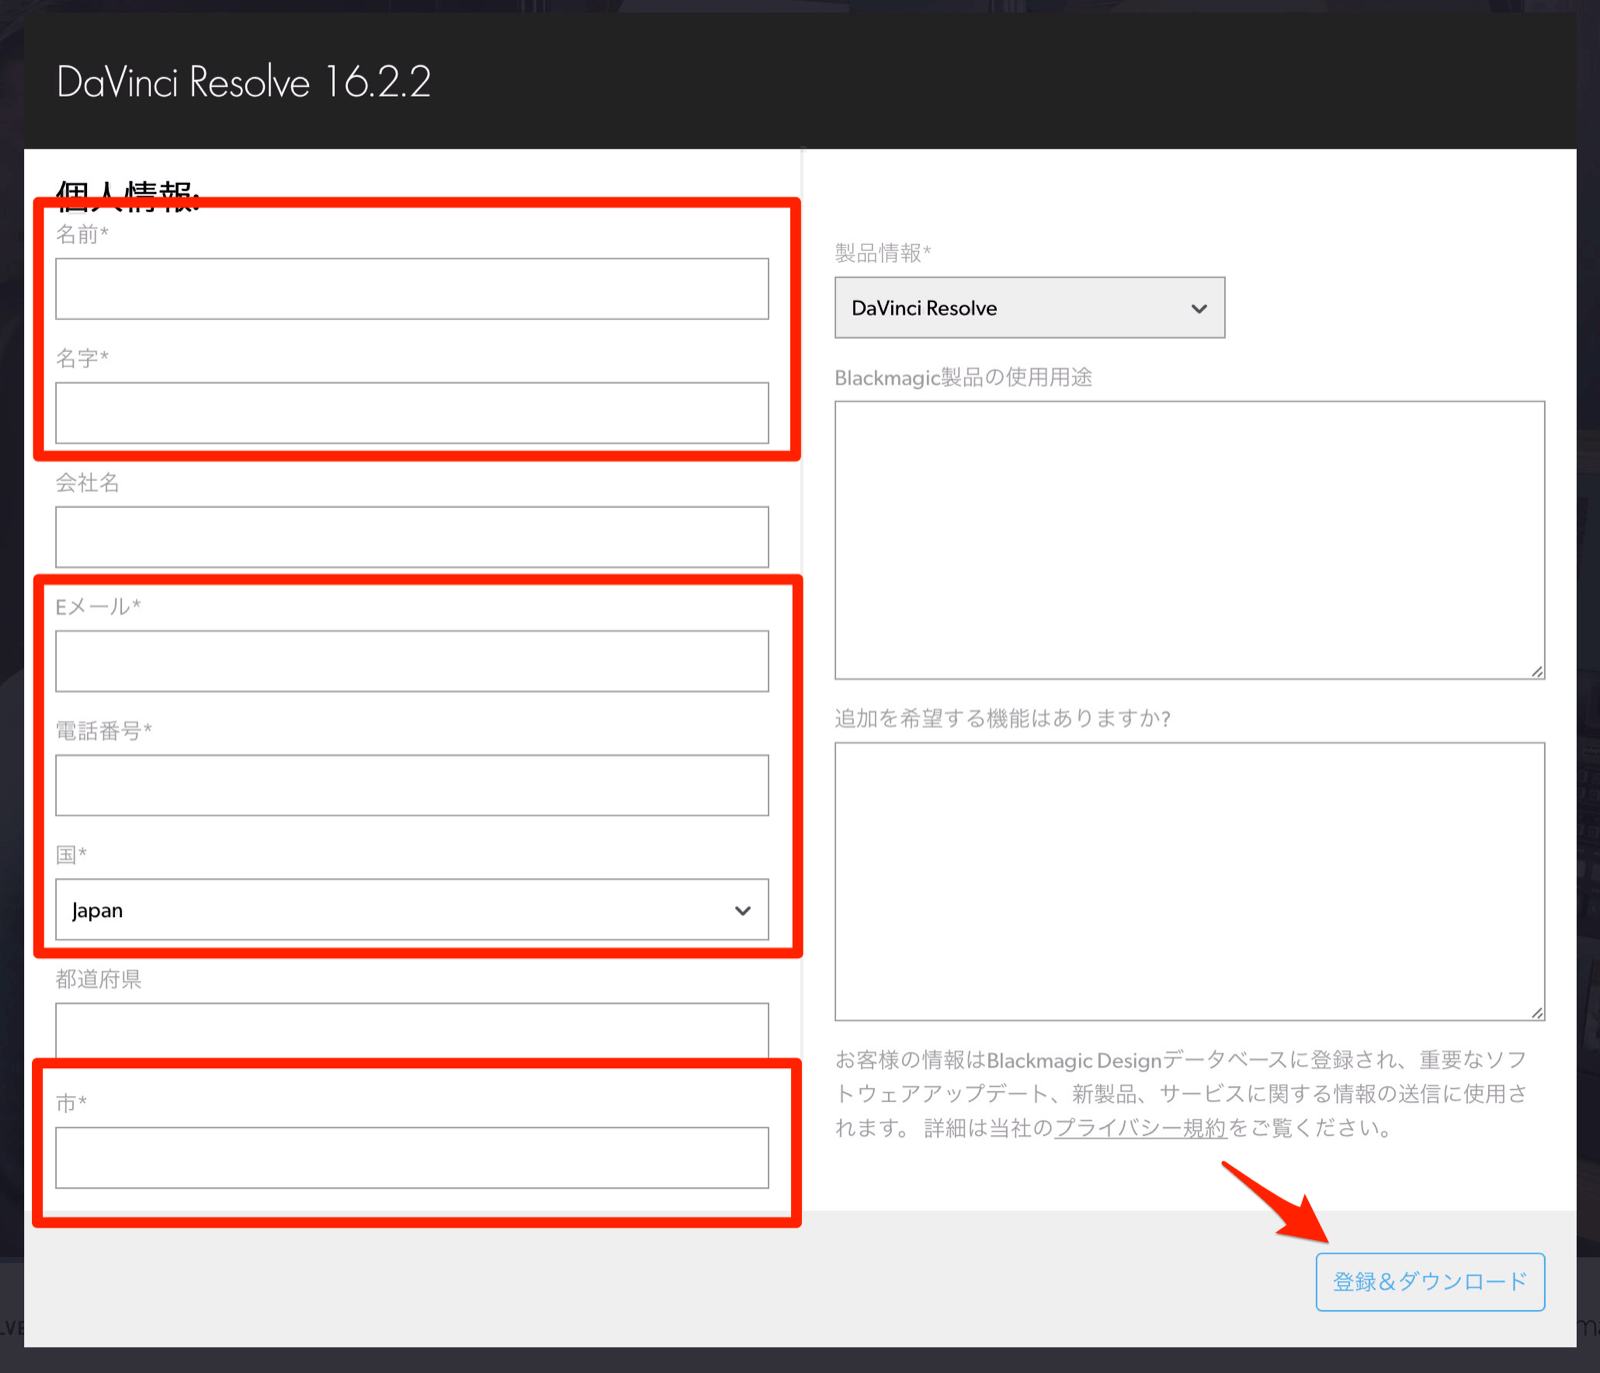This screenshot has height=1373, width=1600.
Task: Click the 名前 (first name) input field
Action: point(412,289)
